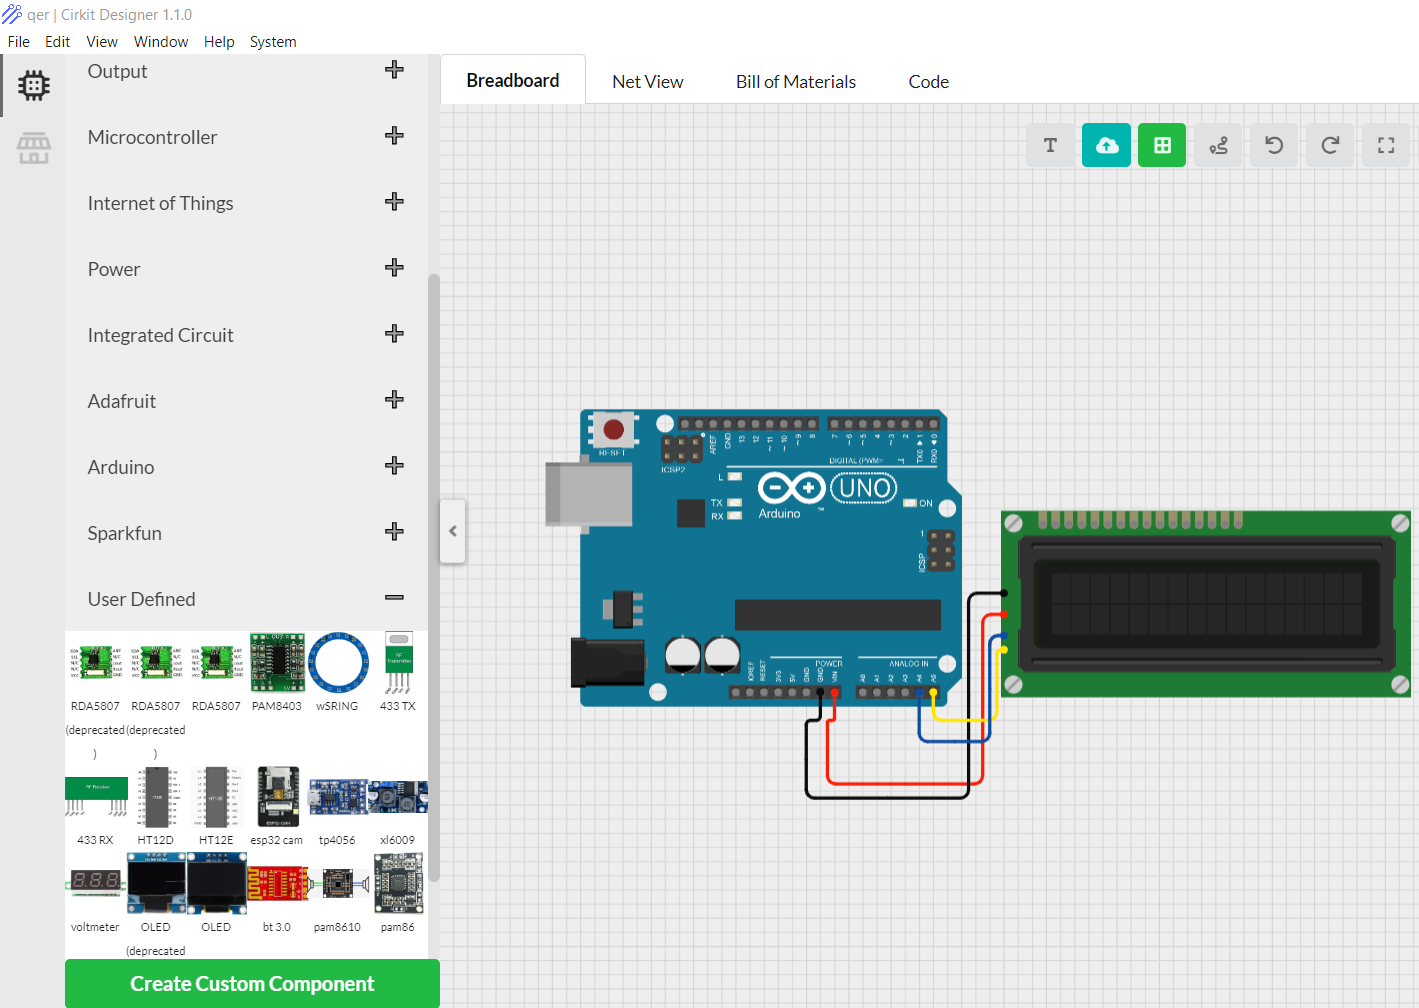Toggle the grid display icon

[x=1161, y=145]
